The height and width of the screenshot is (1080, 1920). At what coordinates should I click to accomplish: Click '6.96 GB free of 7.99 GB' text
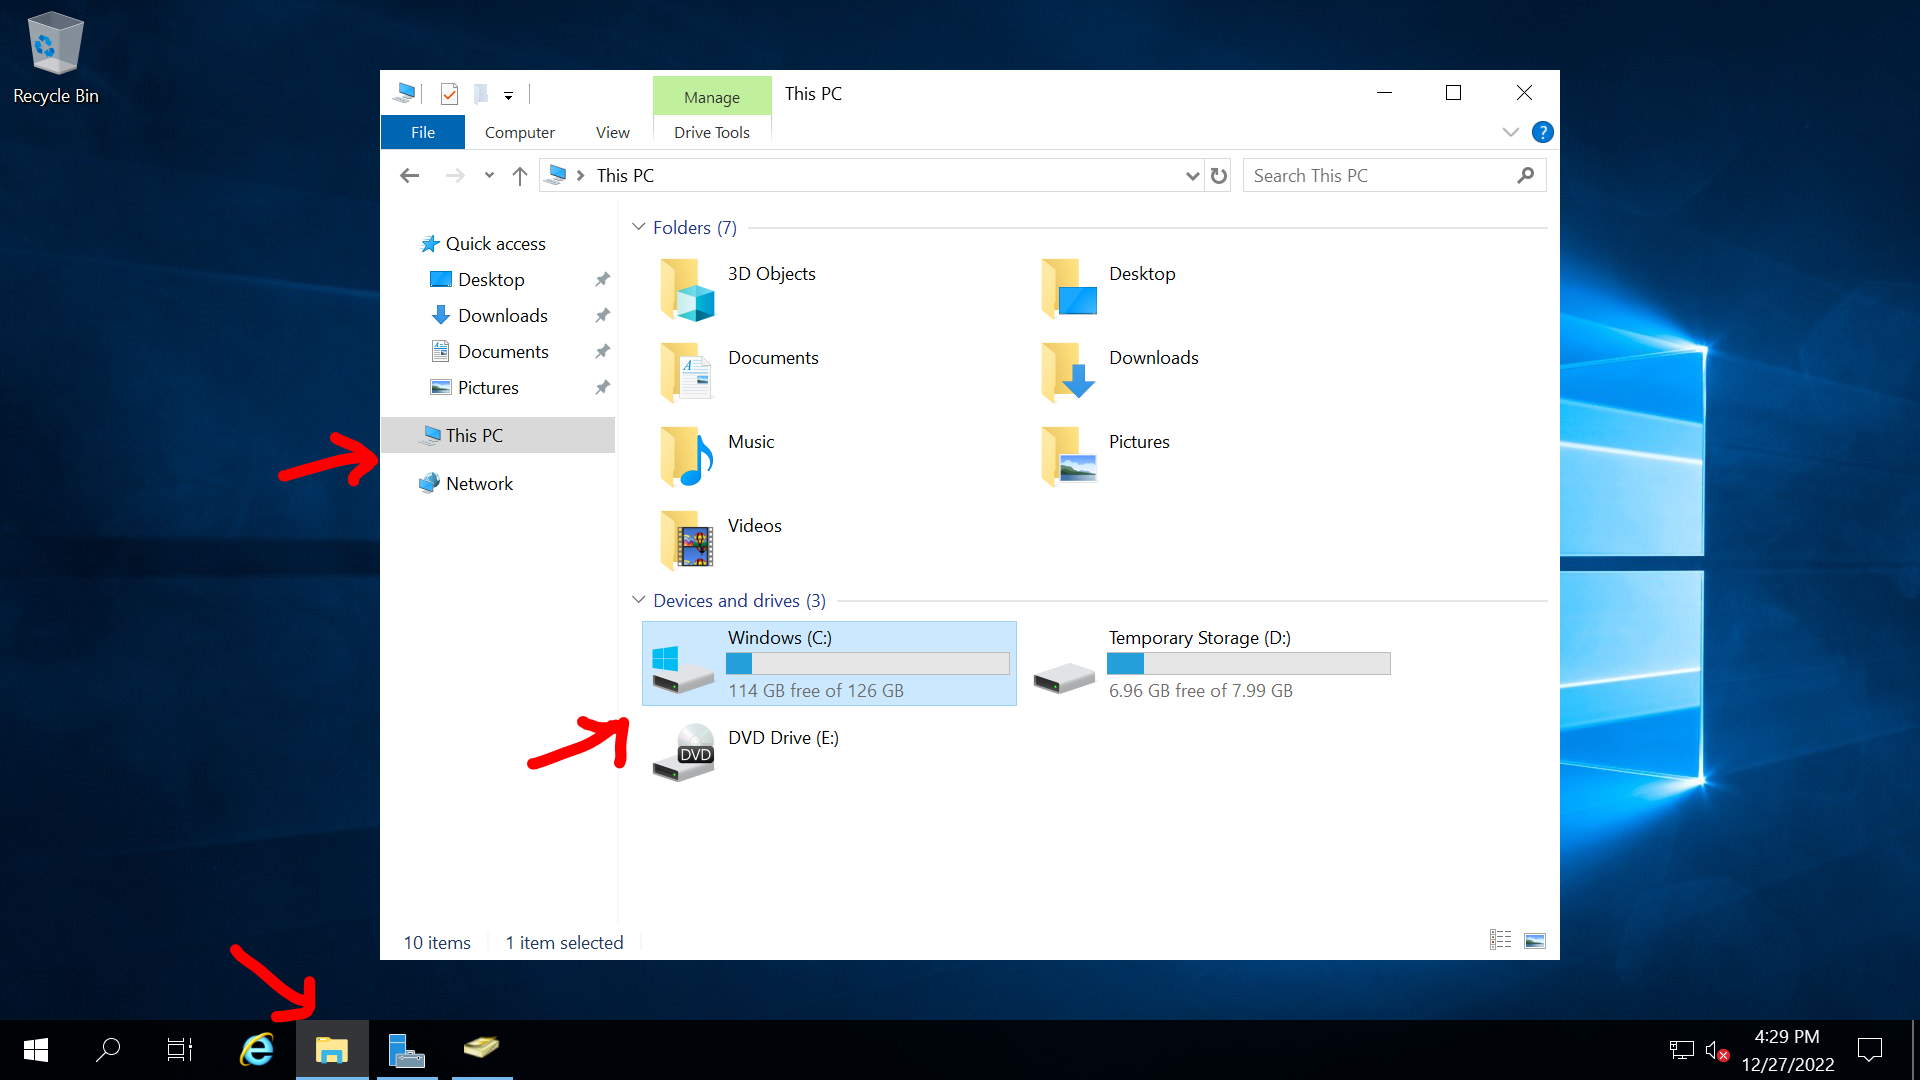click(x=1200, y=691)
